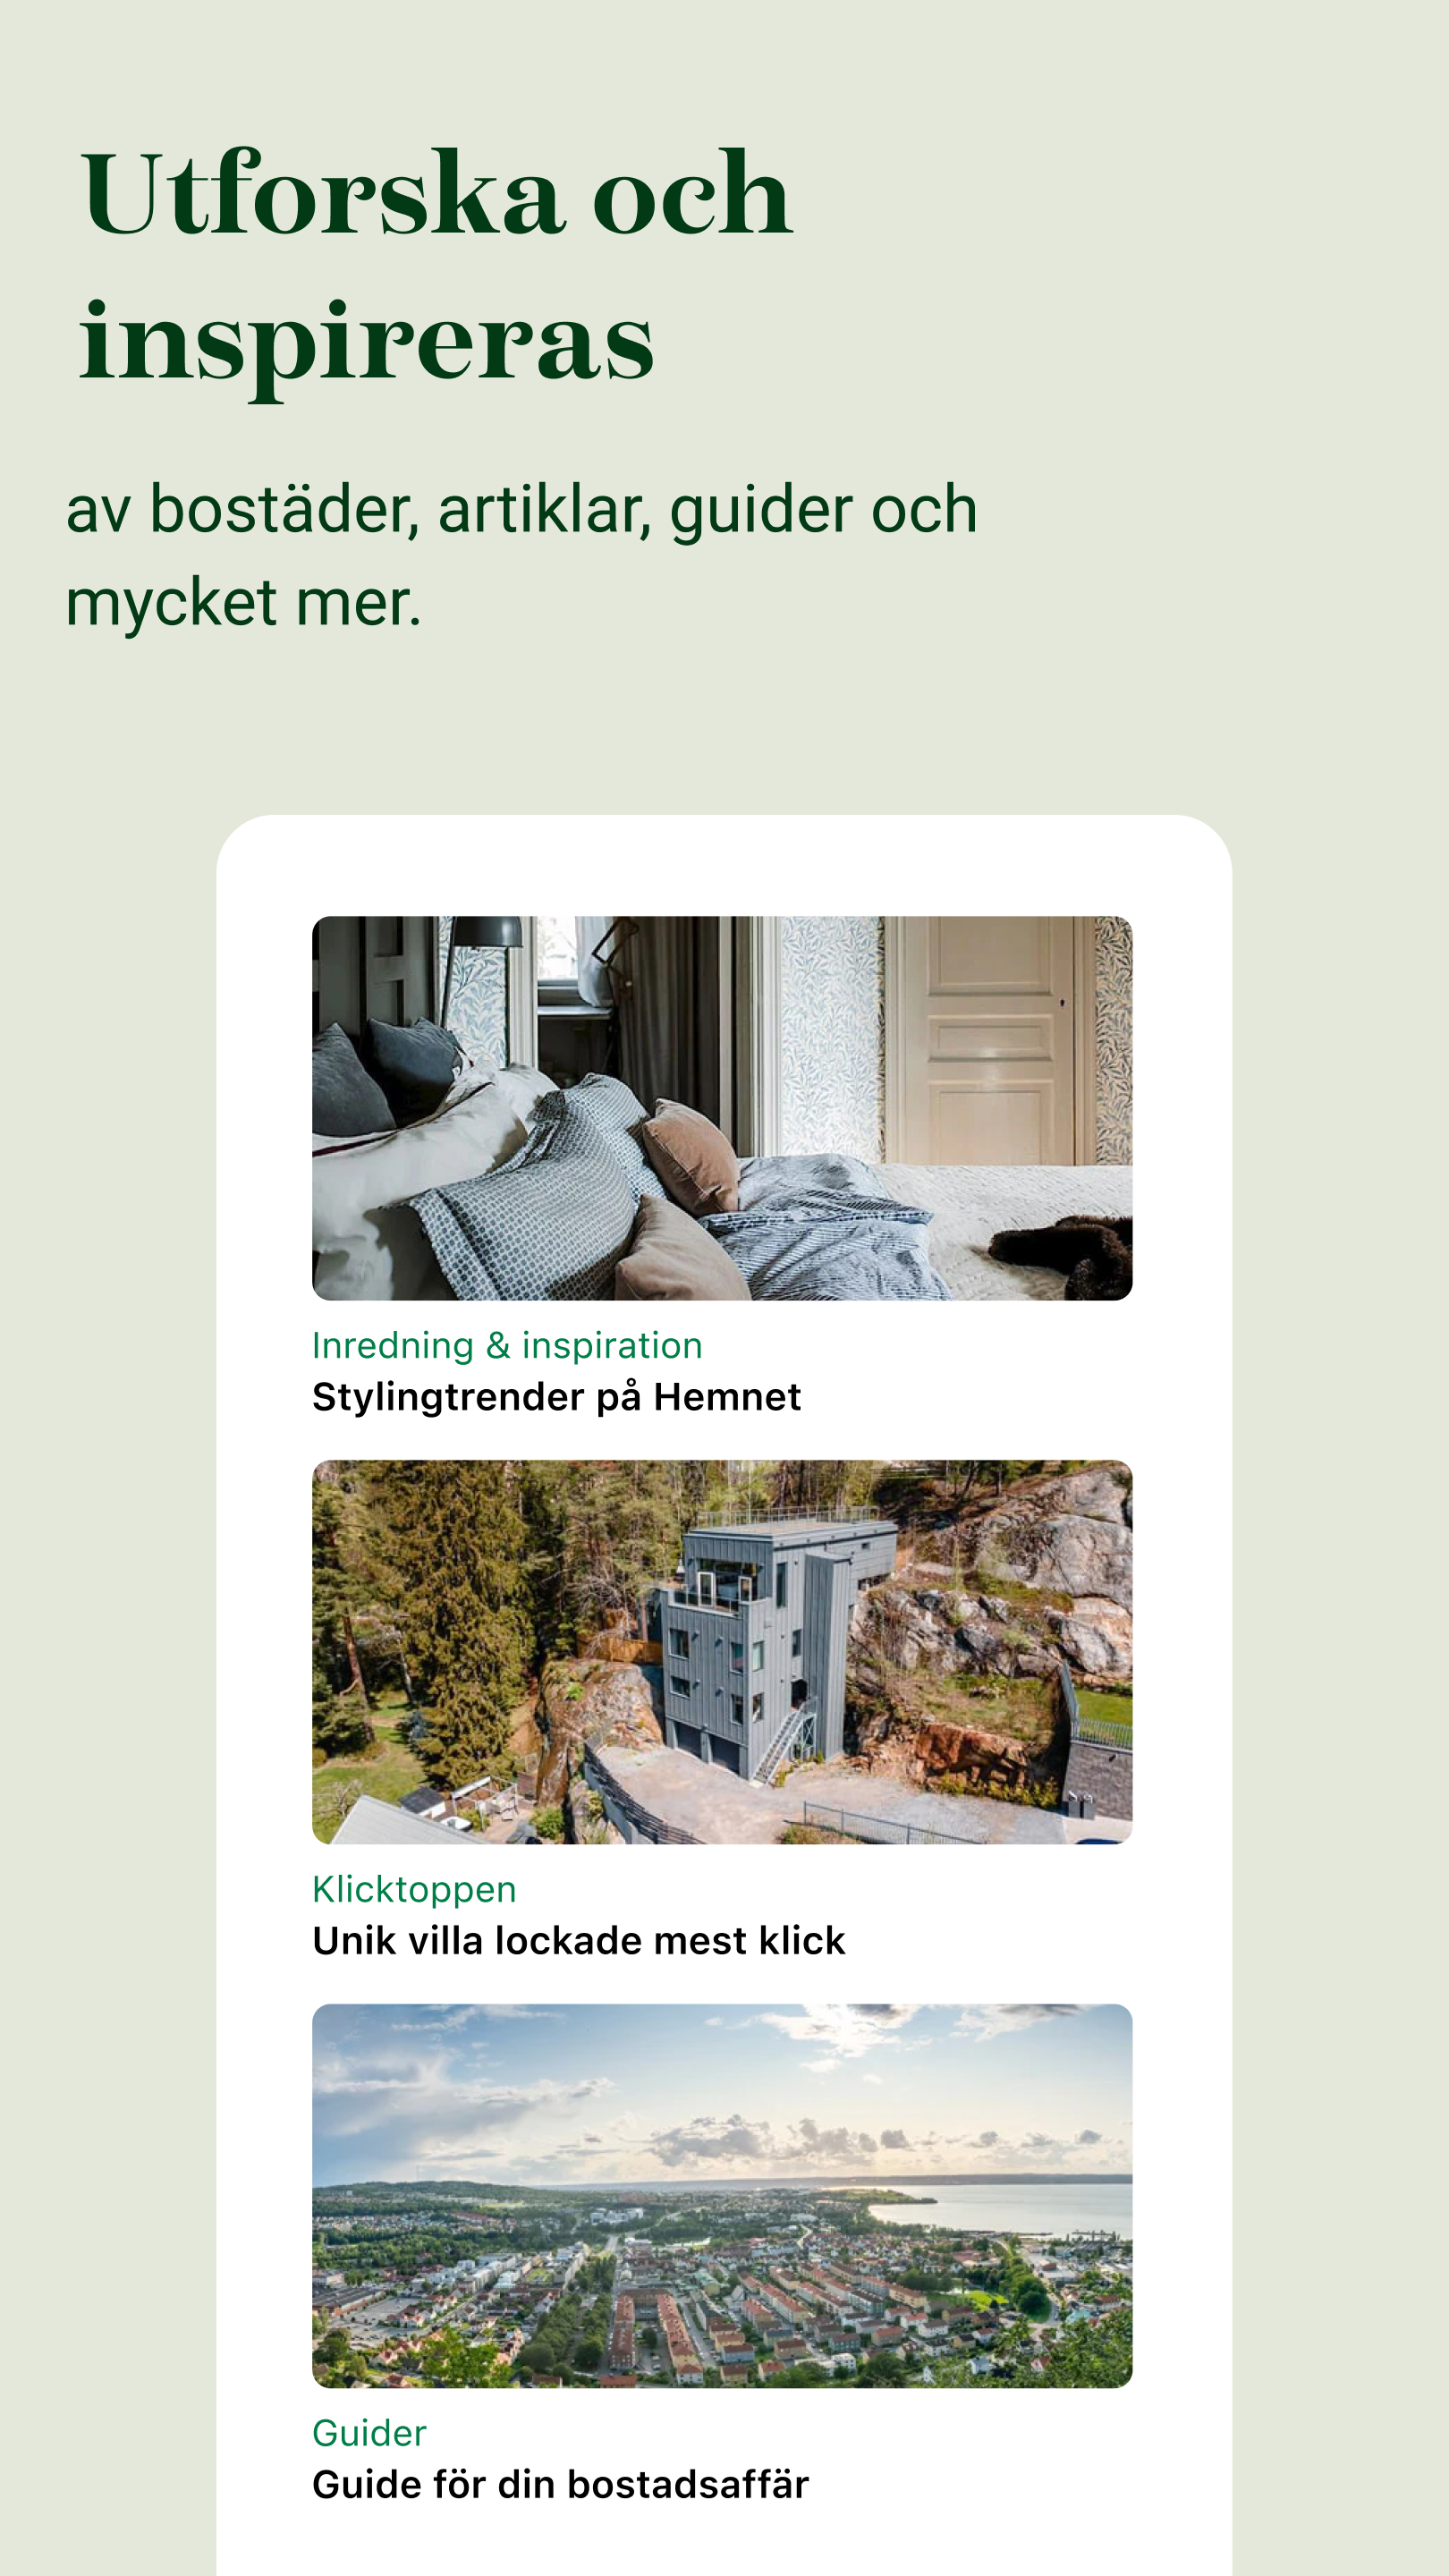Viewport: 1449px width, 2576px height.
Task: Tap the Inredning & inspiration category label
Action: point(507,1346)
